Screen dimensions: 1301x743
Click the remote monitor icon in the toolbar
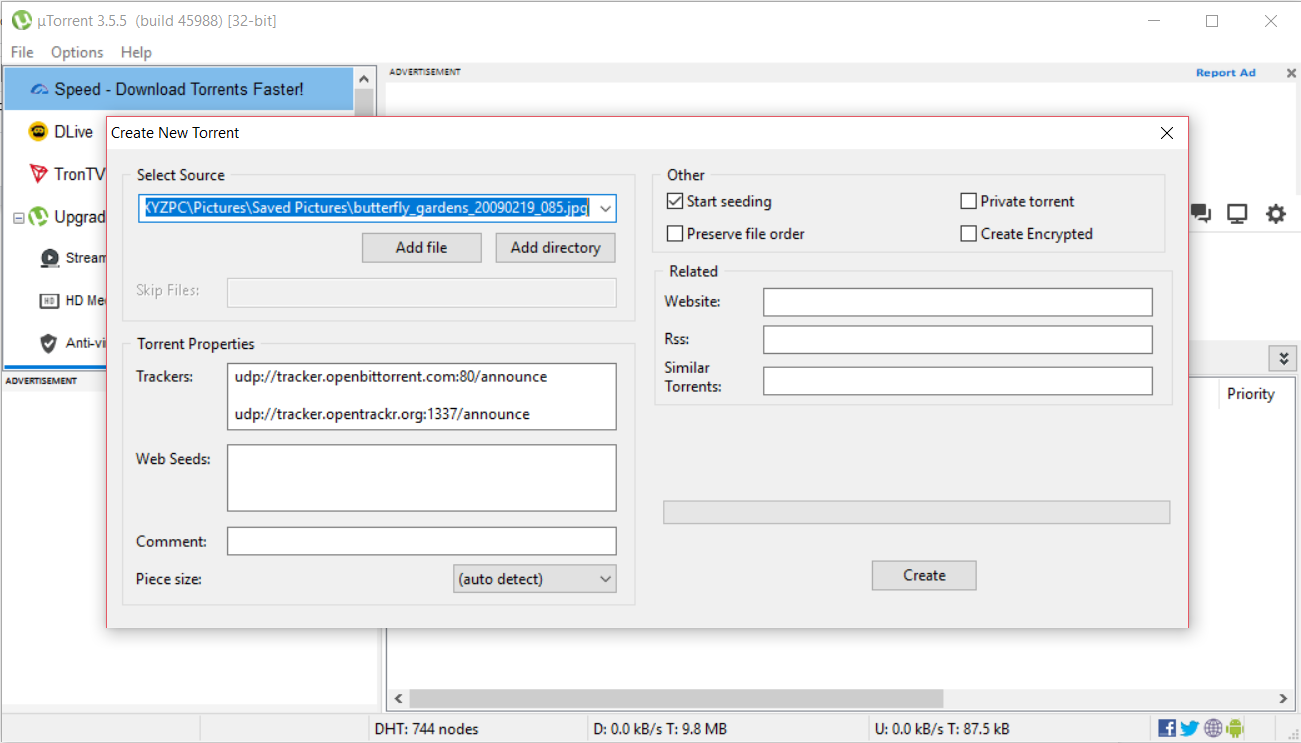point(1238,213)
